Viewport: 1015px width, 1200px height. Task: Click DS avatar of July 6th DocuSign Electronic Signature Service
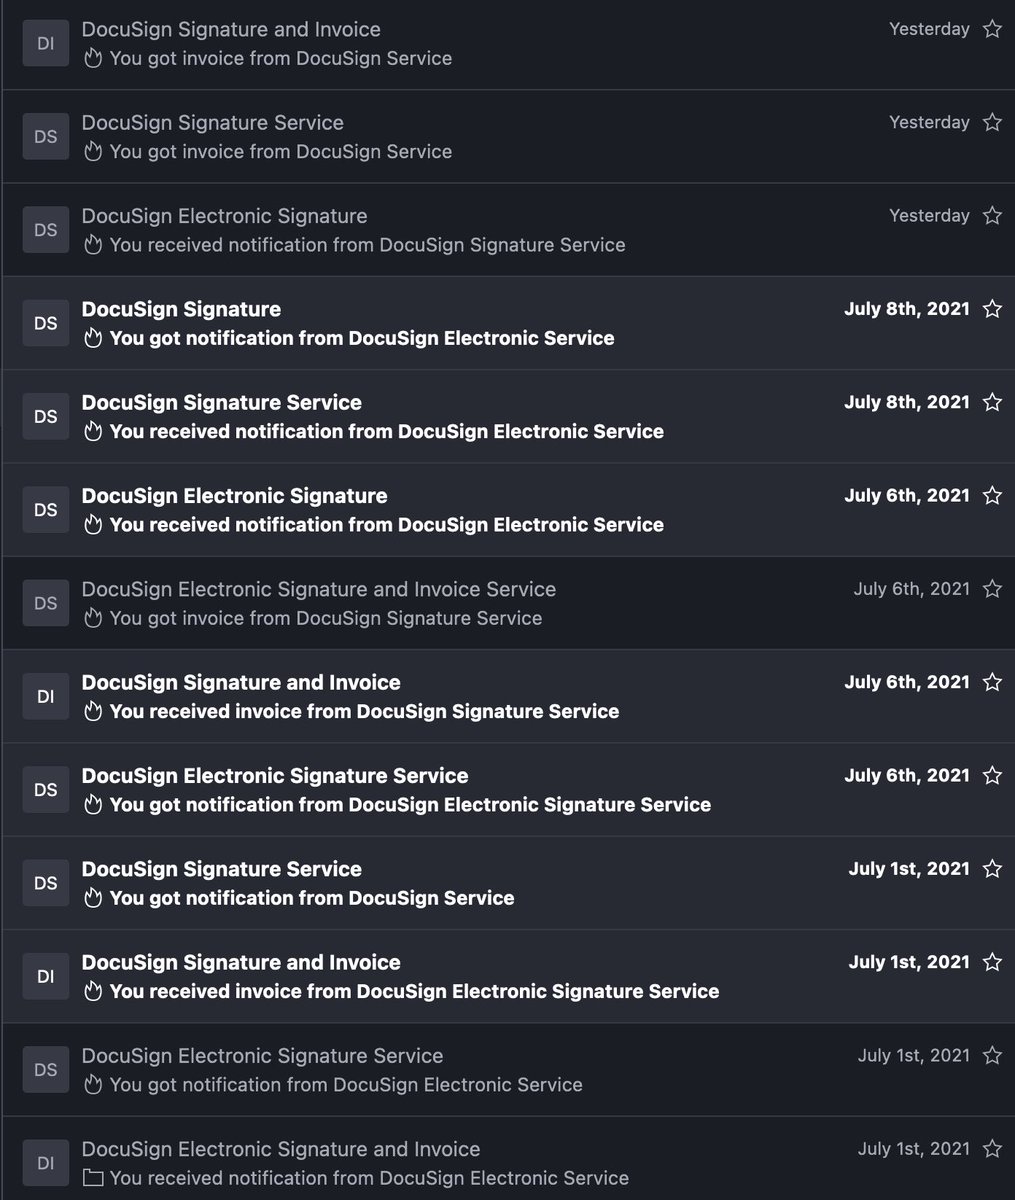46,789
